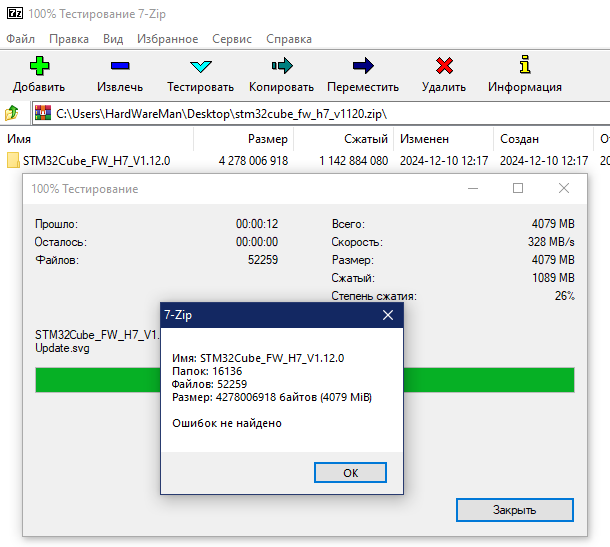Image resolution: width=610 pixels, height=547 pixels.
Task: Open the Файл menu
Action: [x=20, y=39]
